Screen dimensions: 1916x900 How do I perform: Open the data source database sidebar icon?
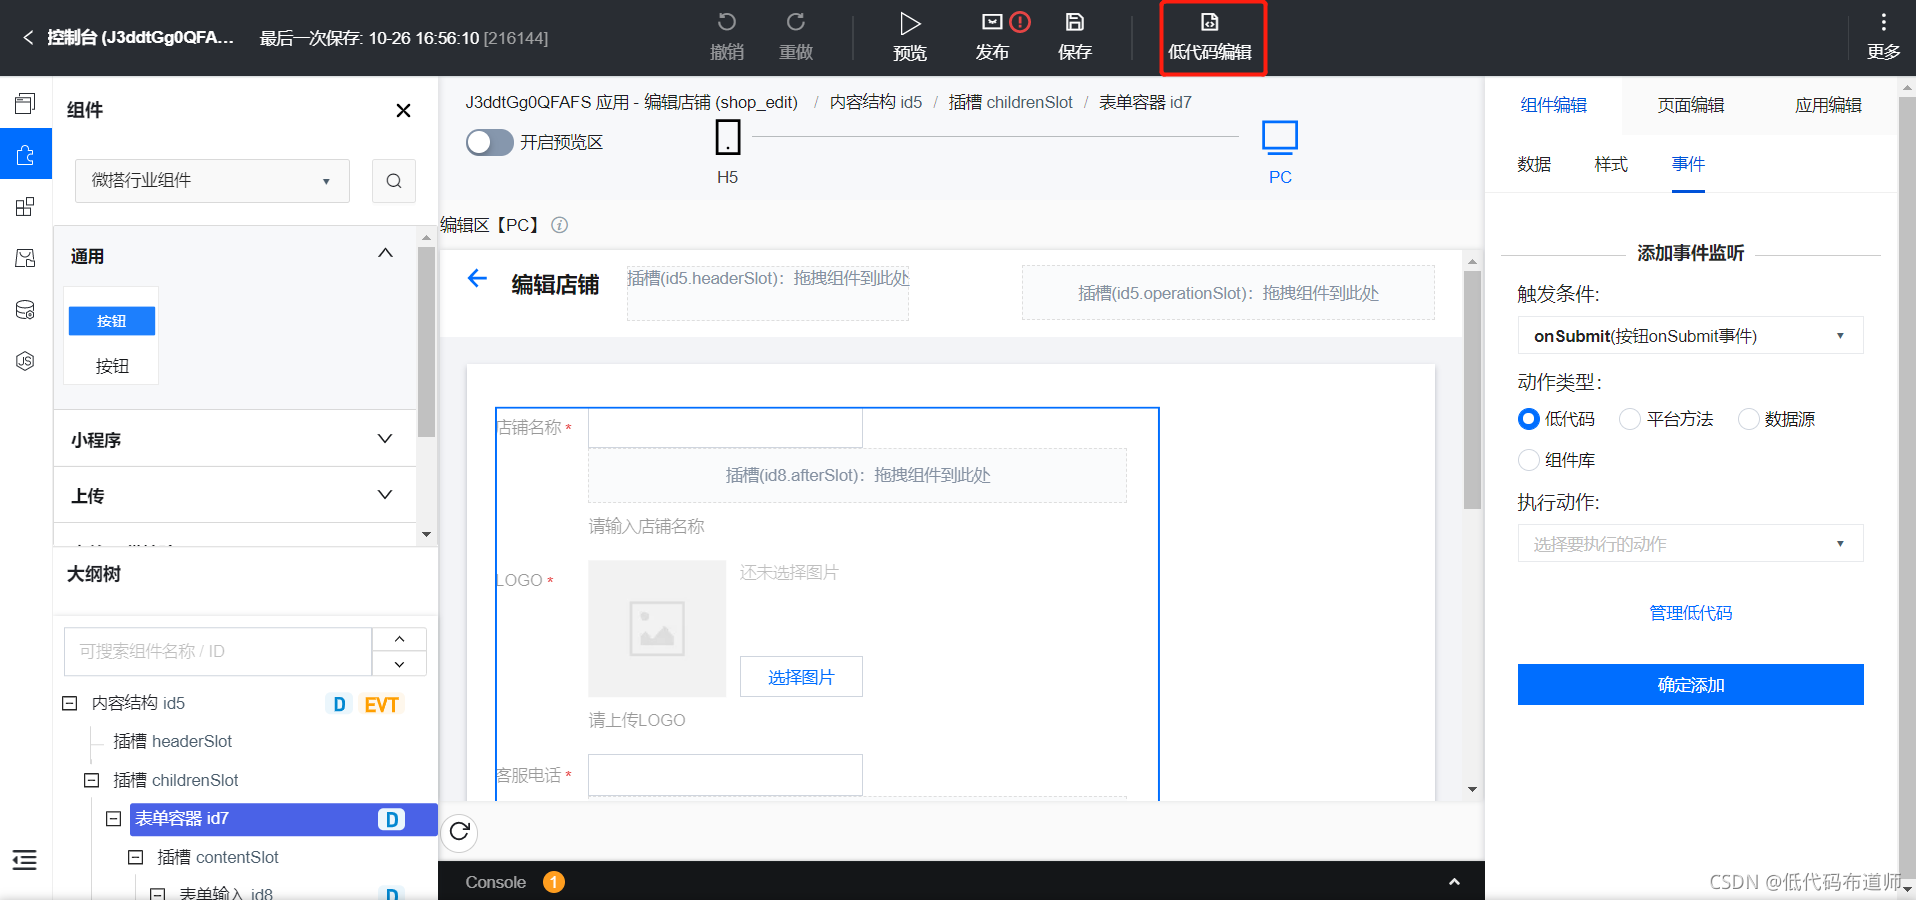point(25,310)
